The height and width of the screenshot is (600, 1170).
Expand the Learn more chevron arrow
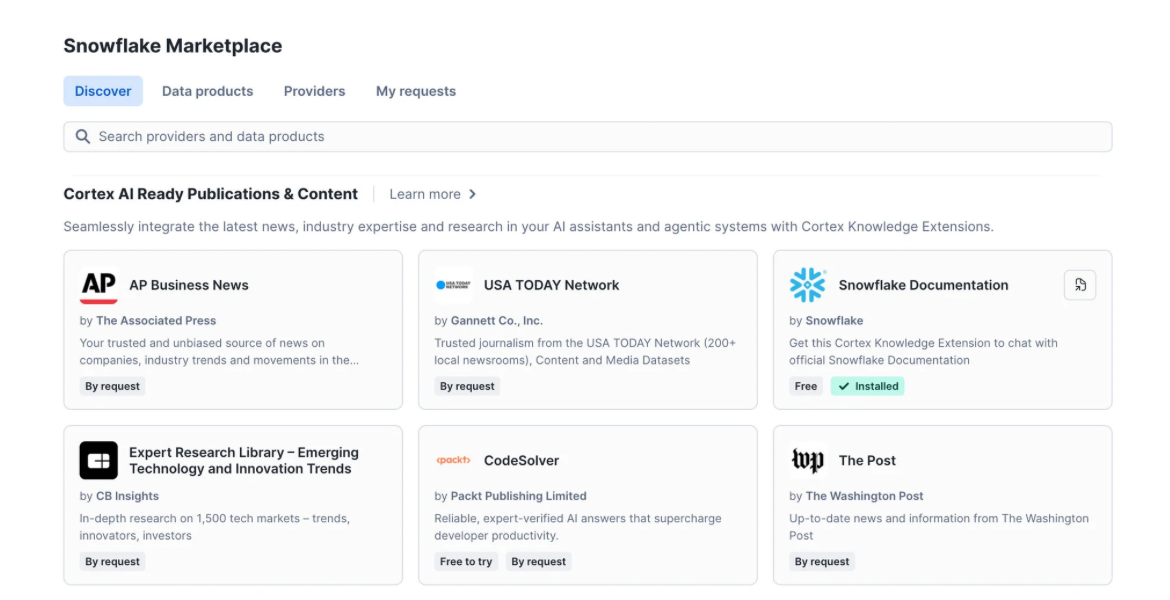click(472, 194)
